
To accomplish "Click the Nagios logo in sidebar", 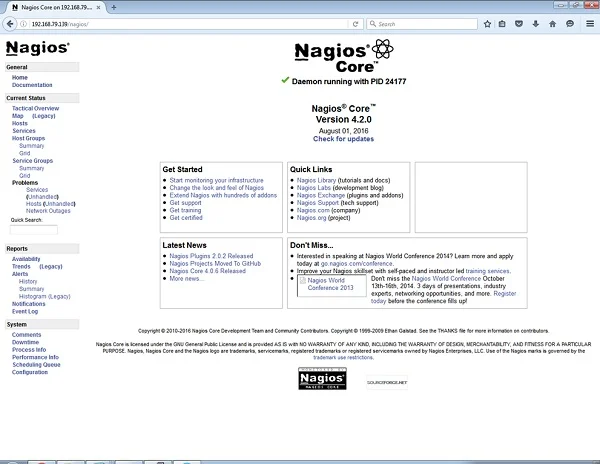I will [38, 48].
